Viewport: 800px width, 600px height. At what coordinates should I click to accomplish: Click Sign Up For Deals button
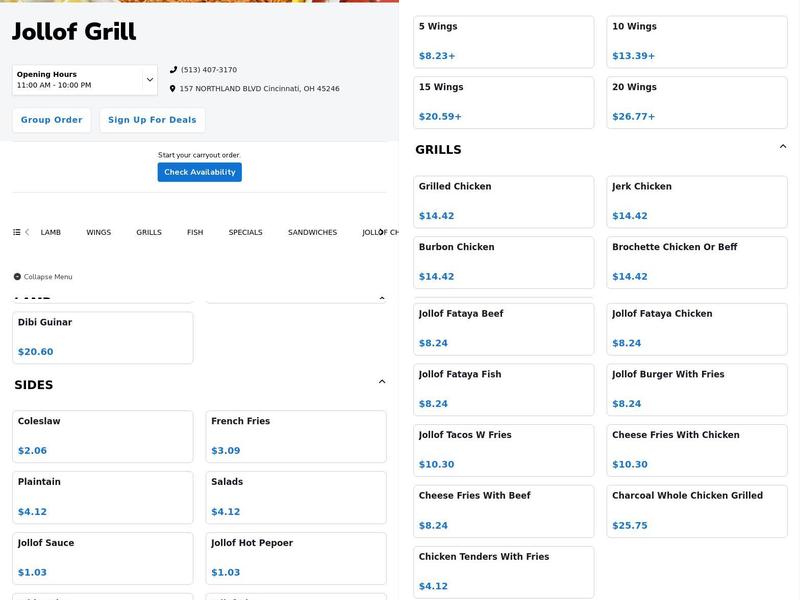pyautogui.click(x=152, y=120)
